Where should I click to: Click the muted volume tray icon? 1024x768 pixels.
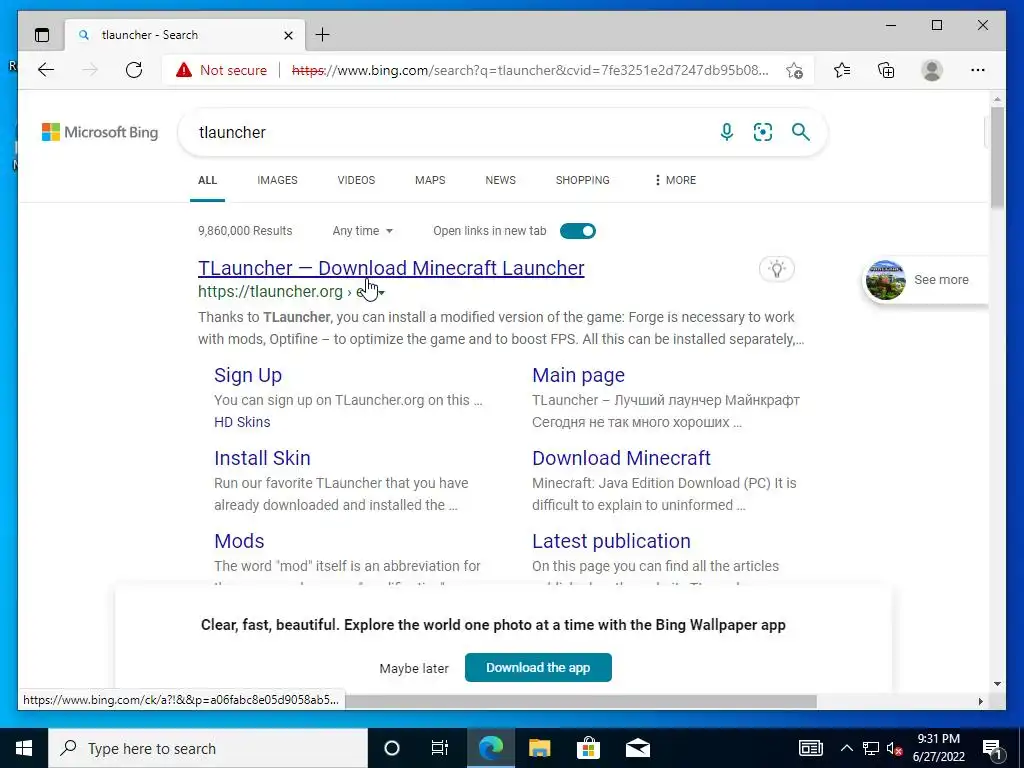pyautogui.click(x=895, y=748)
